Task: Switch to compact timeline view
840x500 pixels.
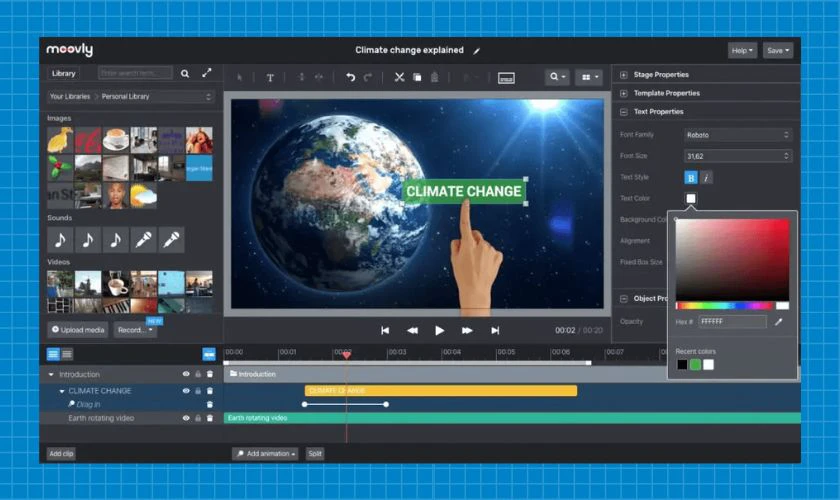Action: pyautogui.click(x=67, y=354)
